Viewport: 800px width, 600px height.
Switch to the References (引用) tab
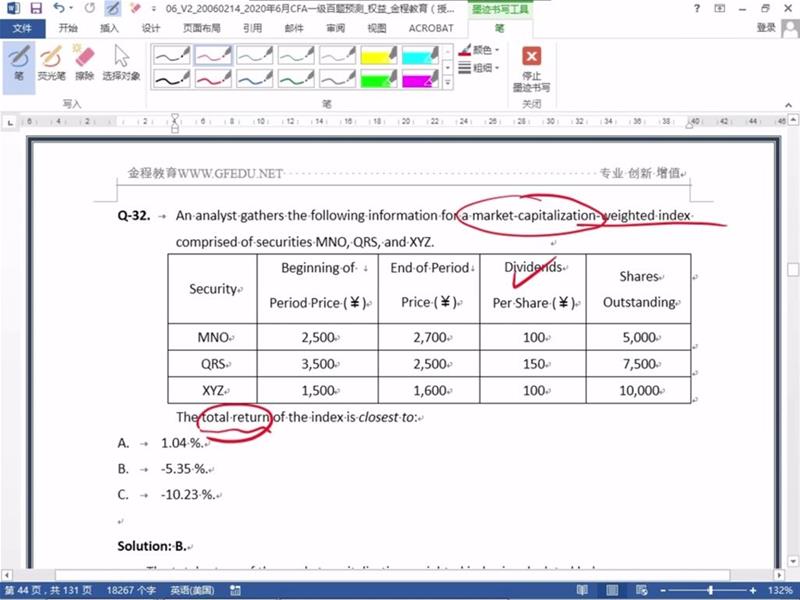click(x=253, y=28)
